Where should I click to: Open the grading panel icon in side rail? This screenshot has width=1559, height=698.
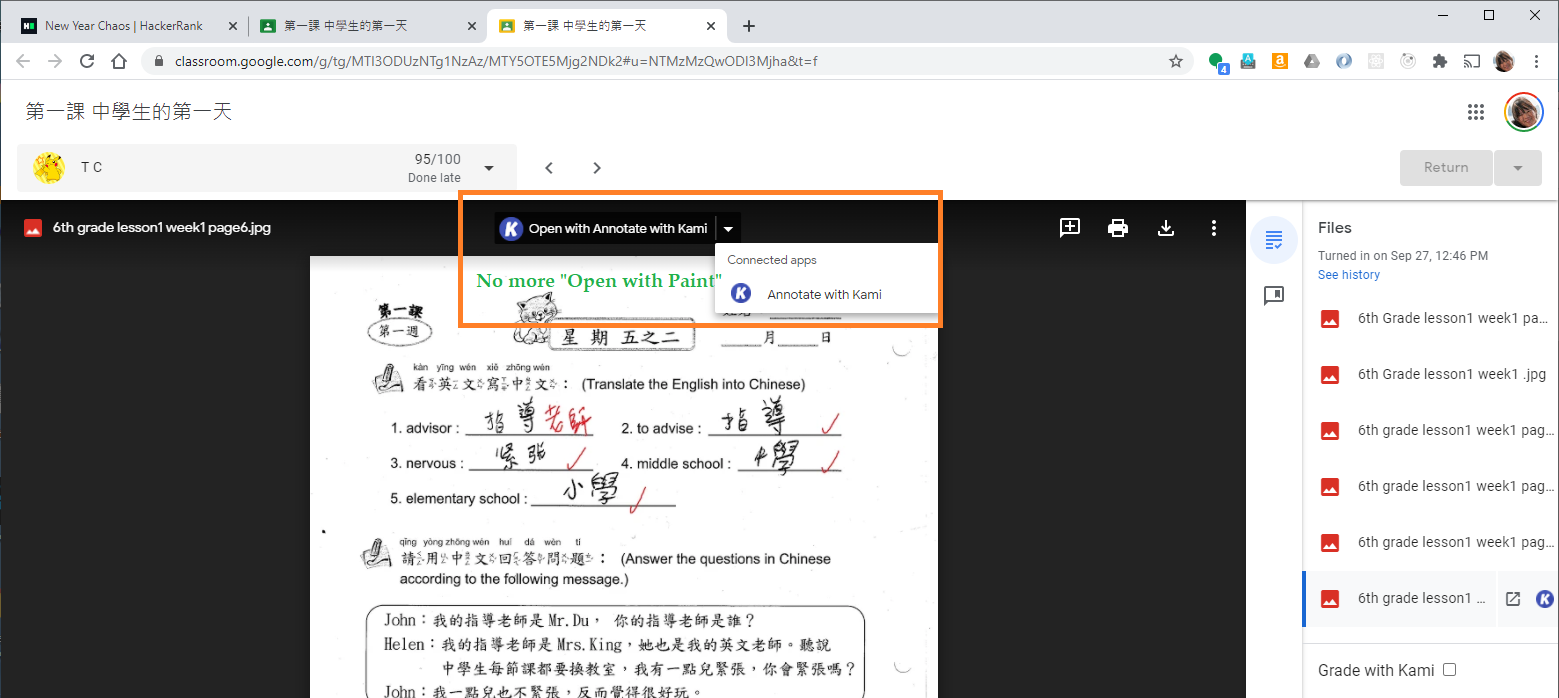click(x=1274, y=240)
